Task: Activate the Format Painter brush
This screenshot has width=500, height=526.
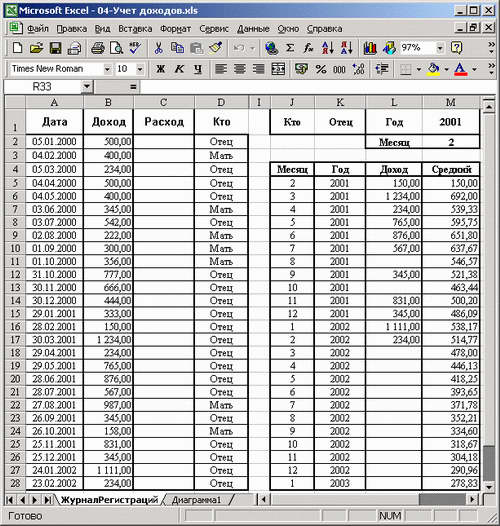Action: tap(215, 49)
